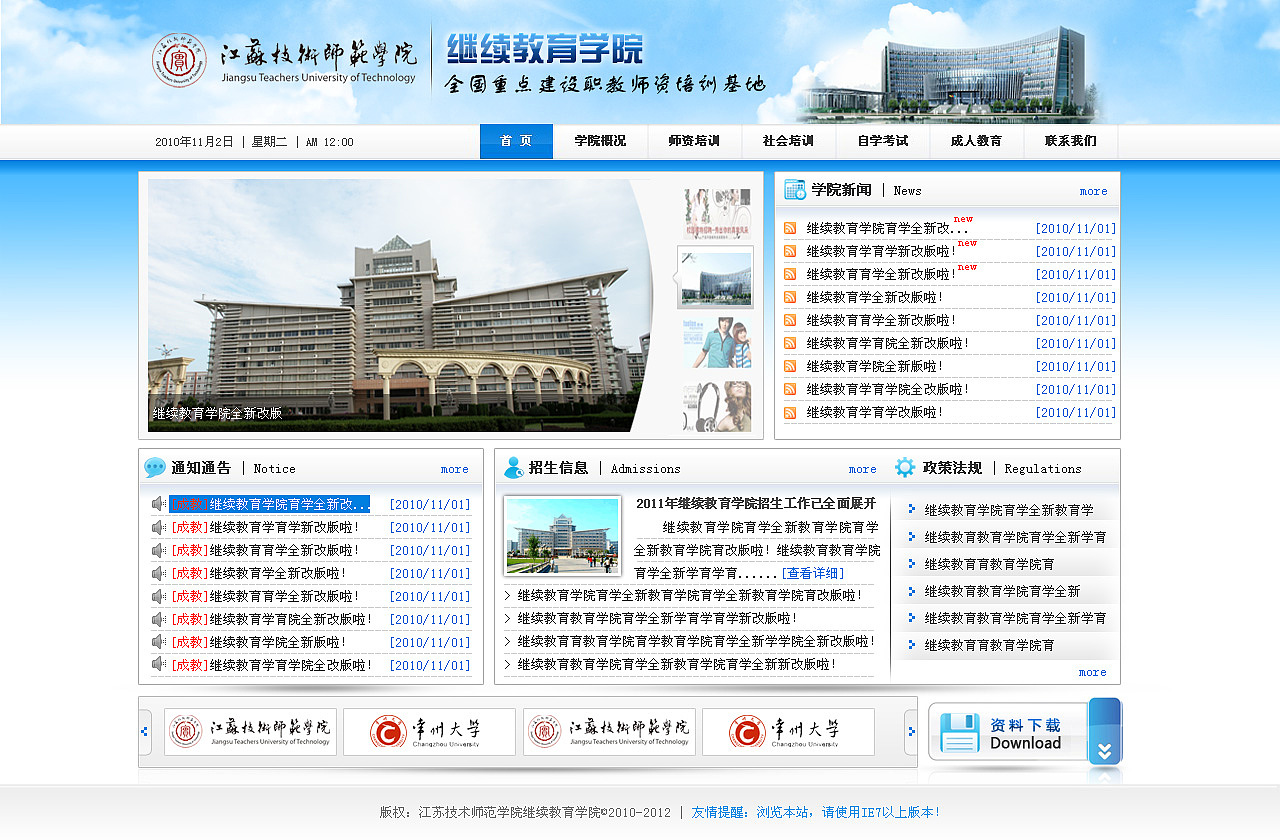Click the 学院新闻 calendar icon
Viewport: 1280px width, 840px height.
click(796, 188)
